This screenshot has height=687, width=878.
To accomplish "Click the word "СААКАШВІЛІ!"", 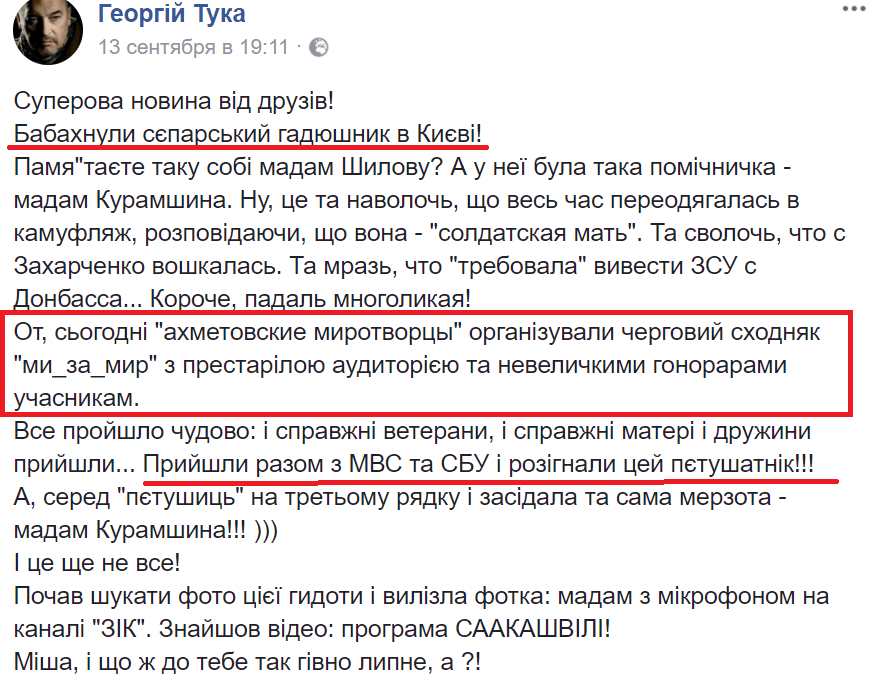I will [533, 629].
